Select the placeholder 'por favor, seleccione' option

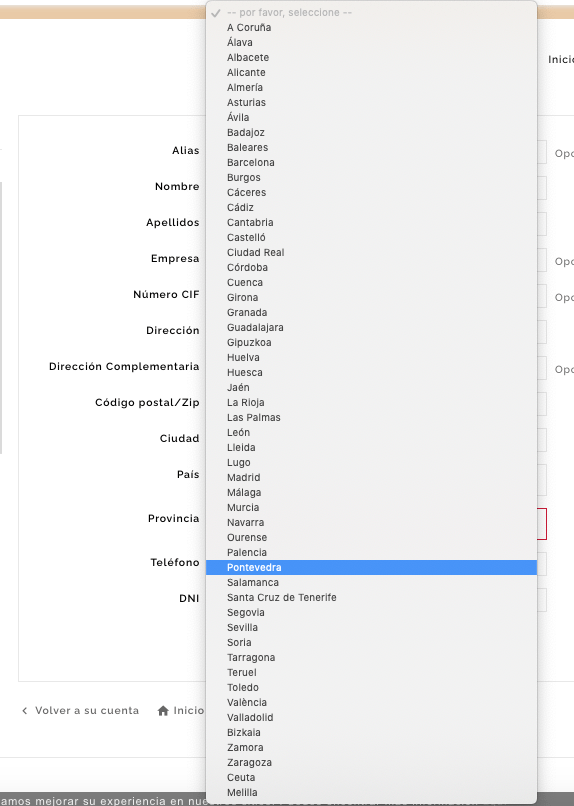coord(372,13)
